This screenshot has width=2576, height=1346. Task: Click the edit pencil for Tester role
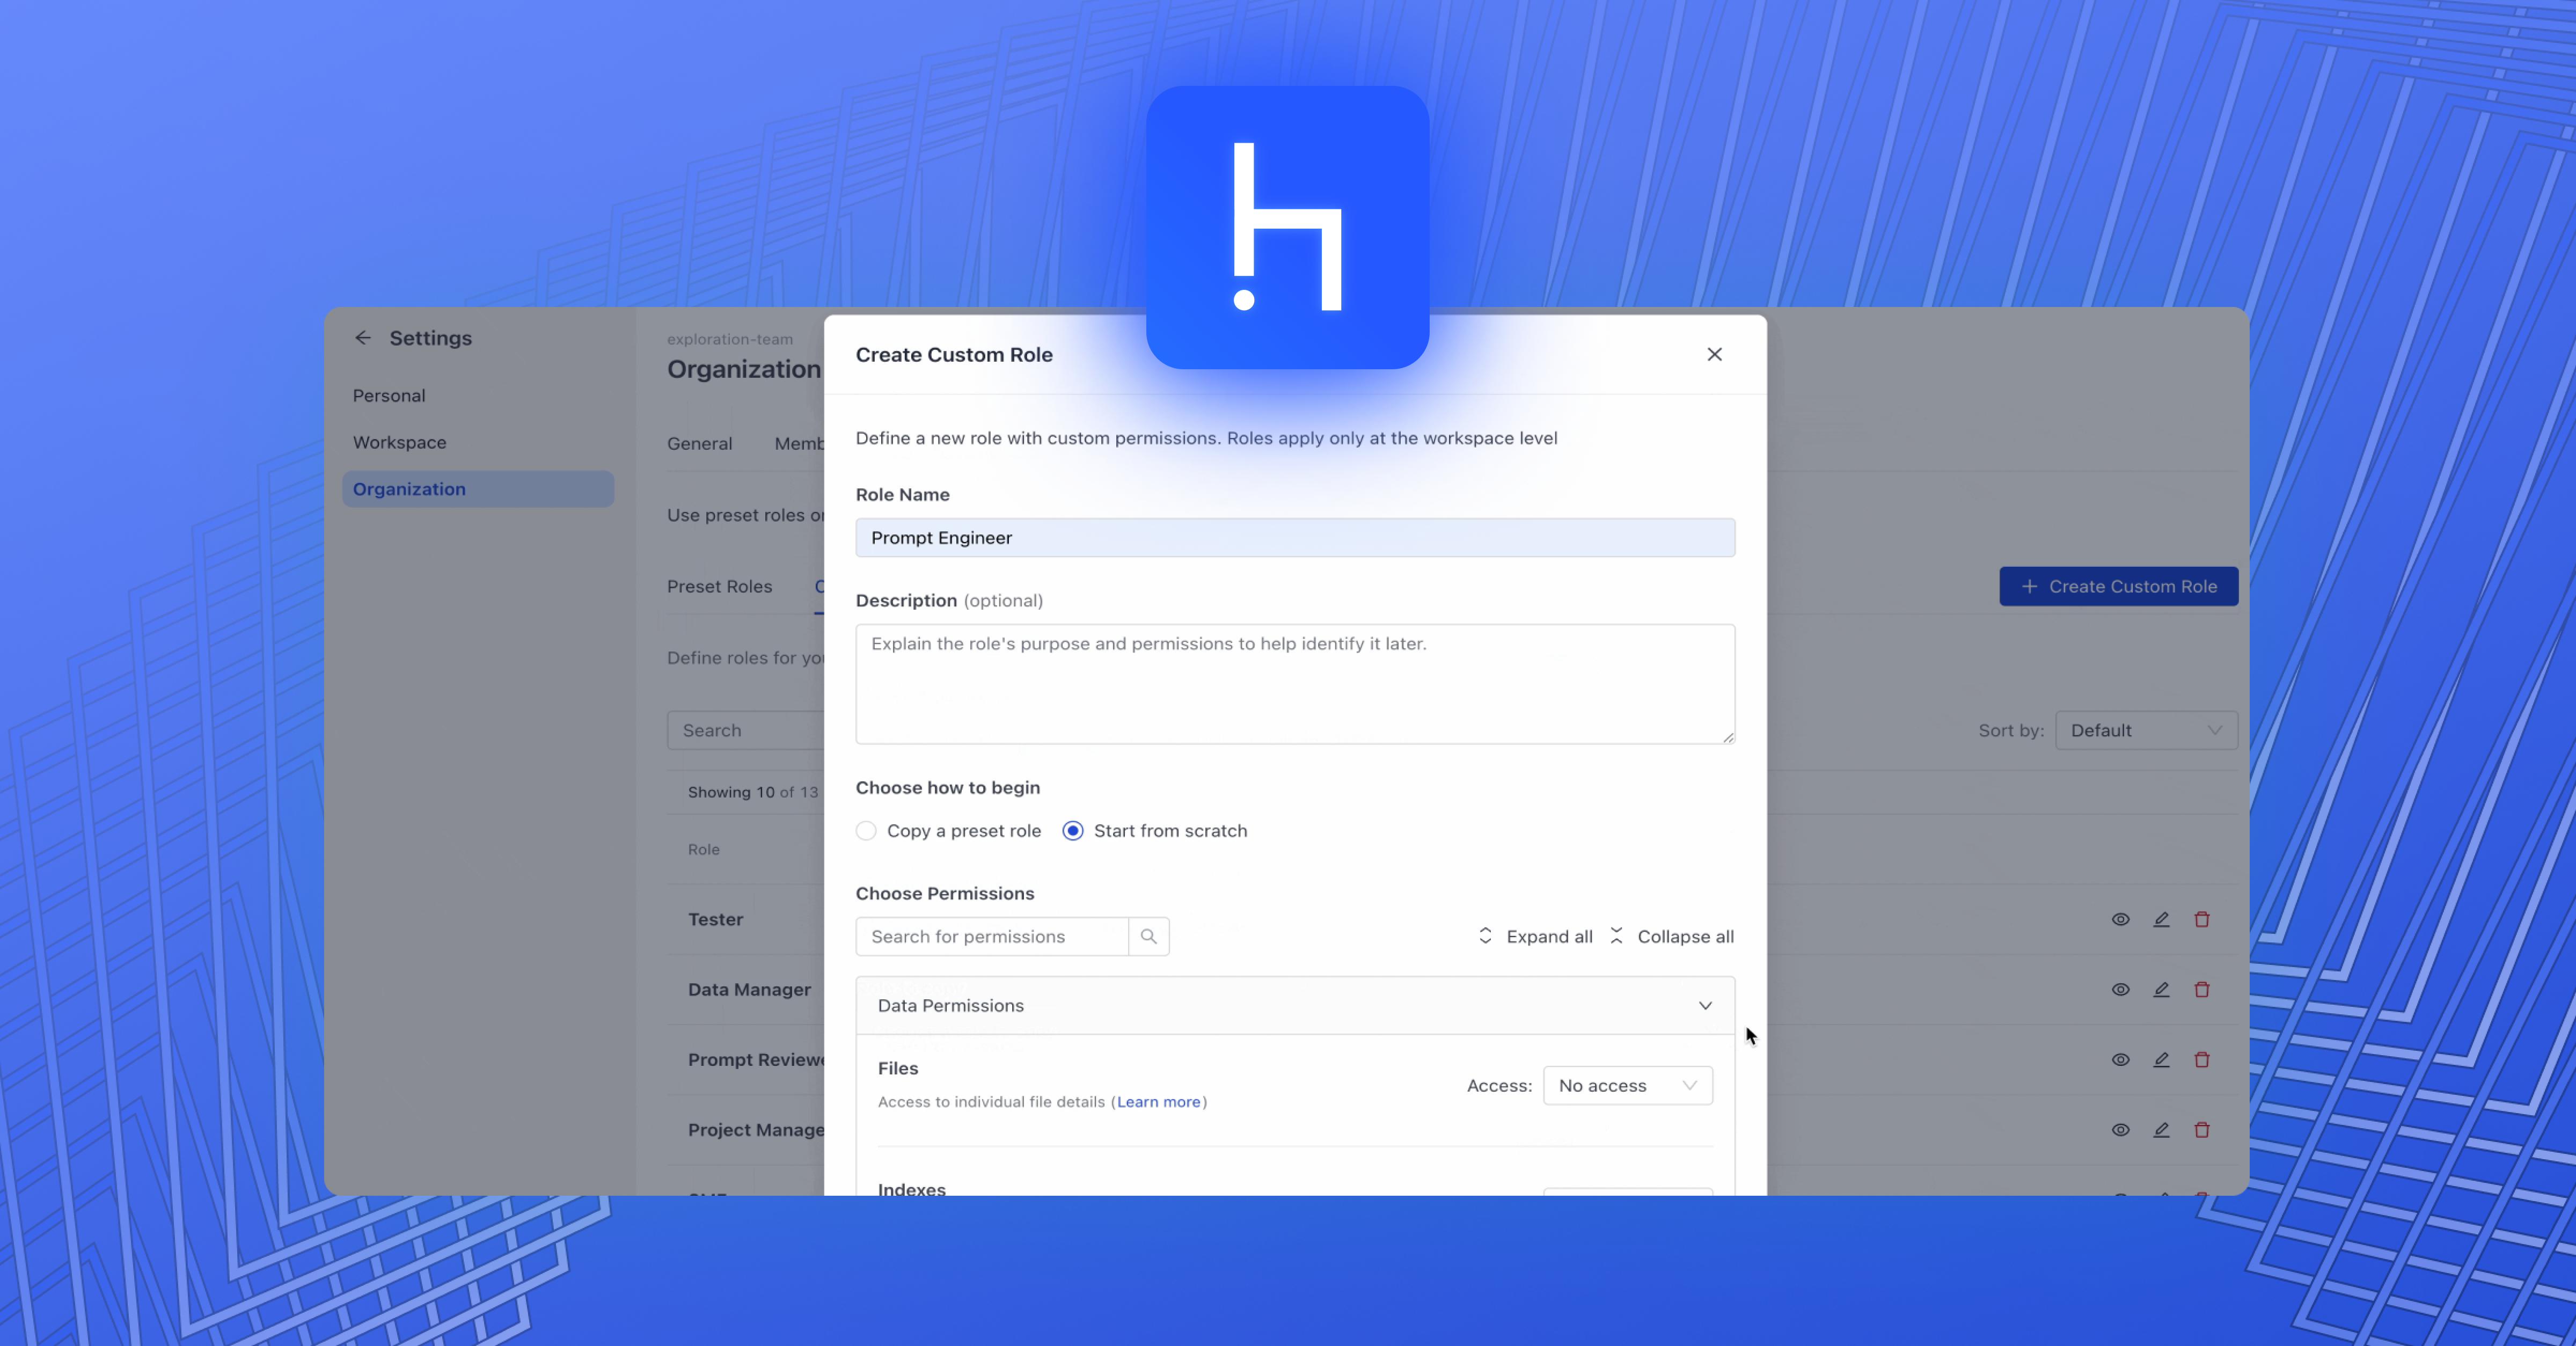(x=2161, y=919)
